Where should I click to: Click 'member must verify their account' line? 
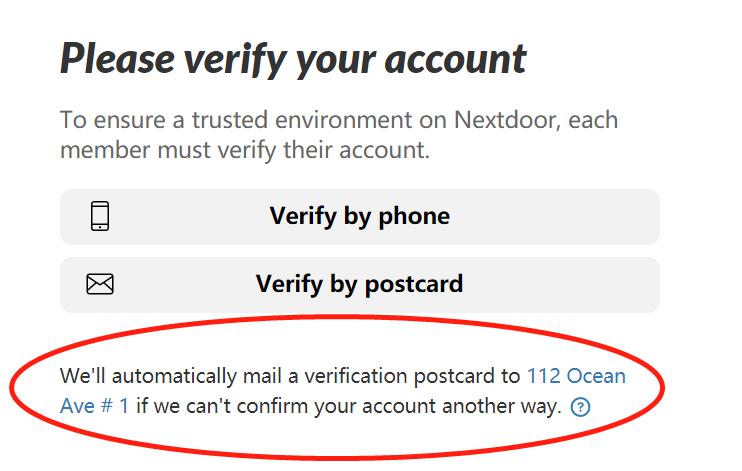244,151
